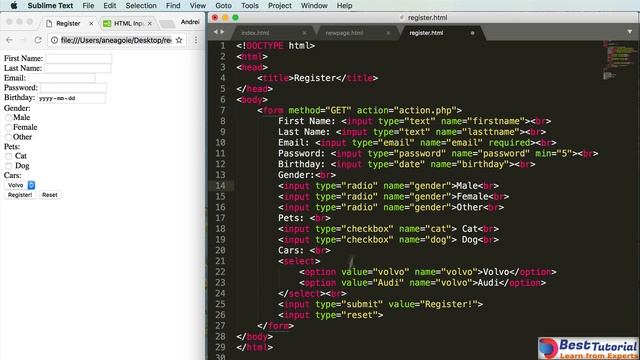
Task: Close the Register browser tab
Action: point(91,23)
